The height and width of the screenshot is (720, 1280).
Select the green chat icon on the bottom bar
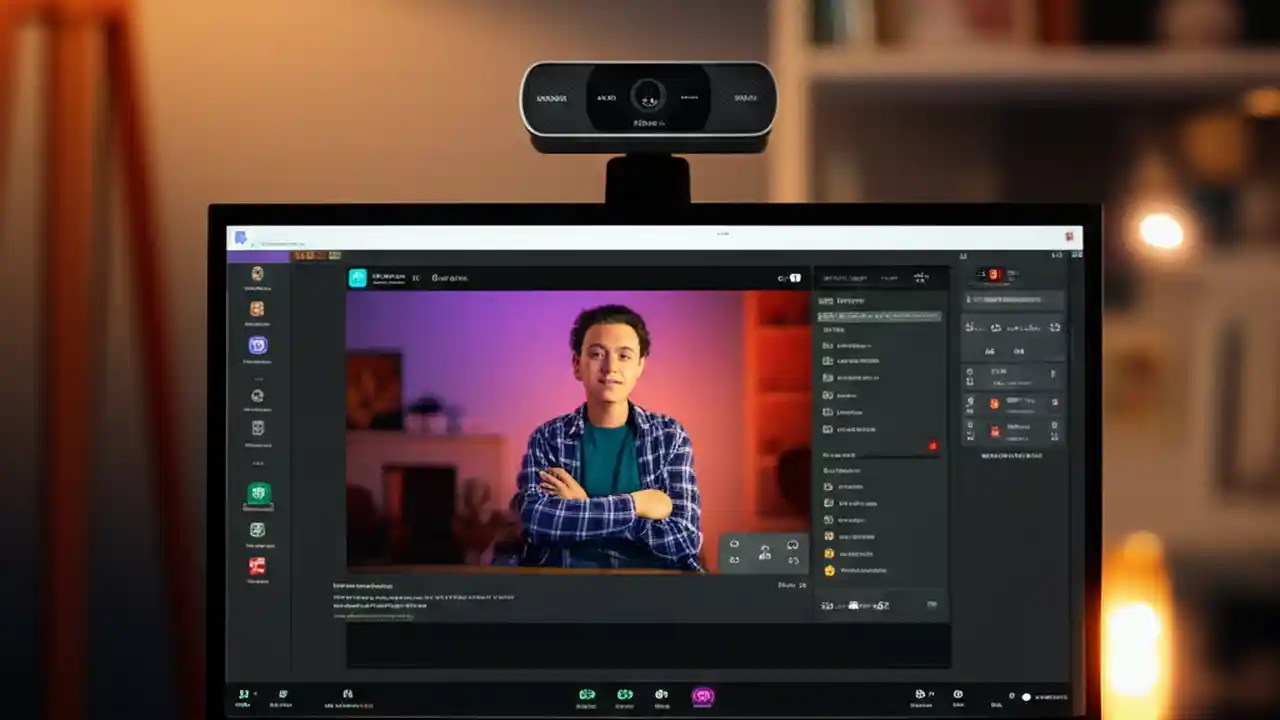[587, 693]
